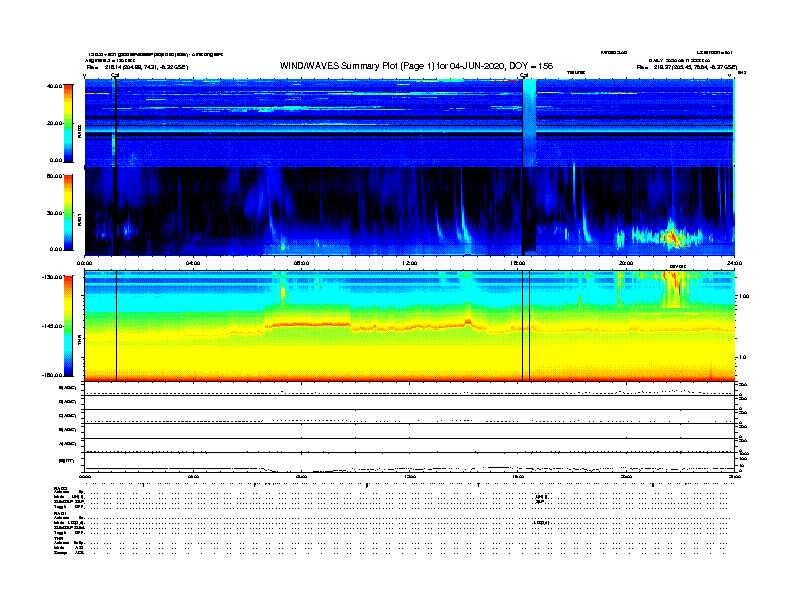The image size is (792, 612).
Task: Click the RAD1 intensity color bar
Action: 68,213
